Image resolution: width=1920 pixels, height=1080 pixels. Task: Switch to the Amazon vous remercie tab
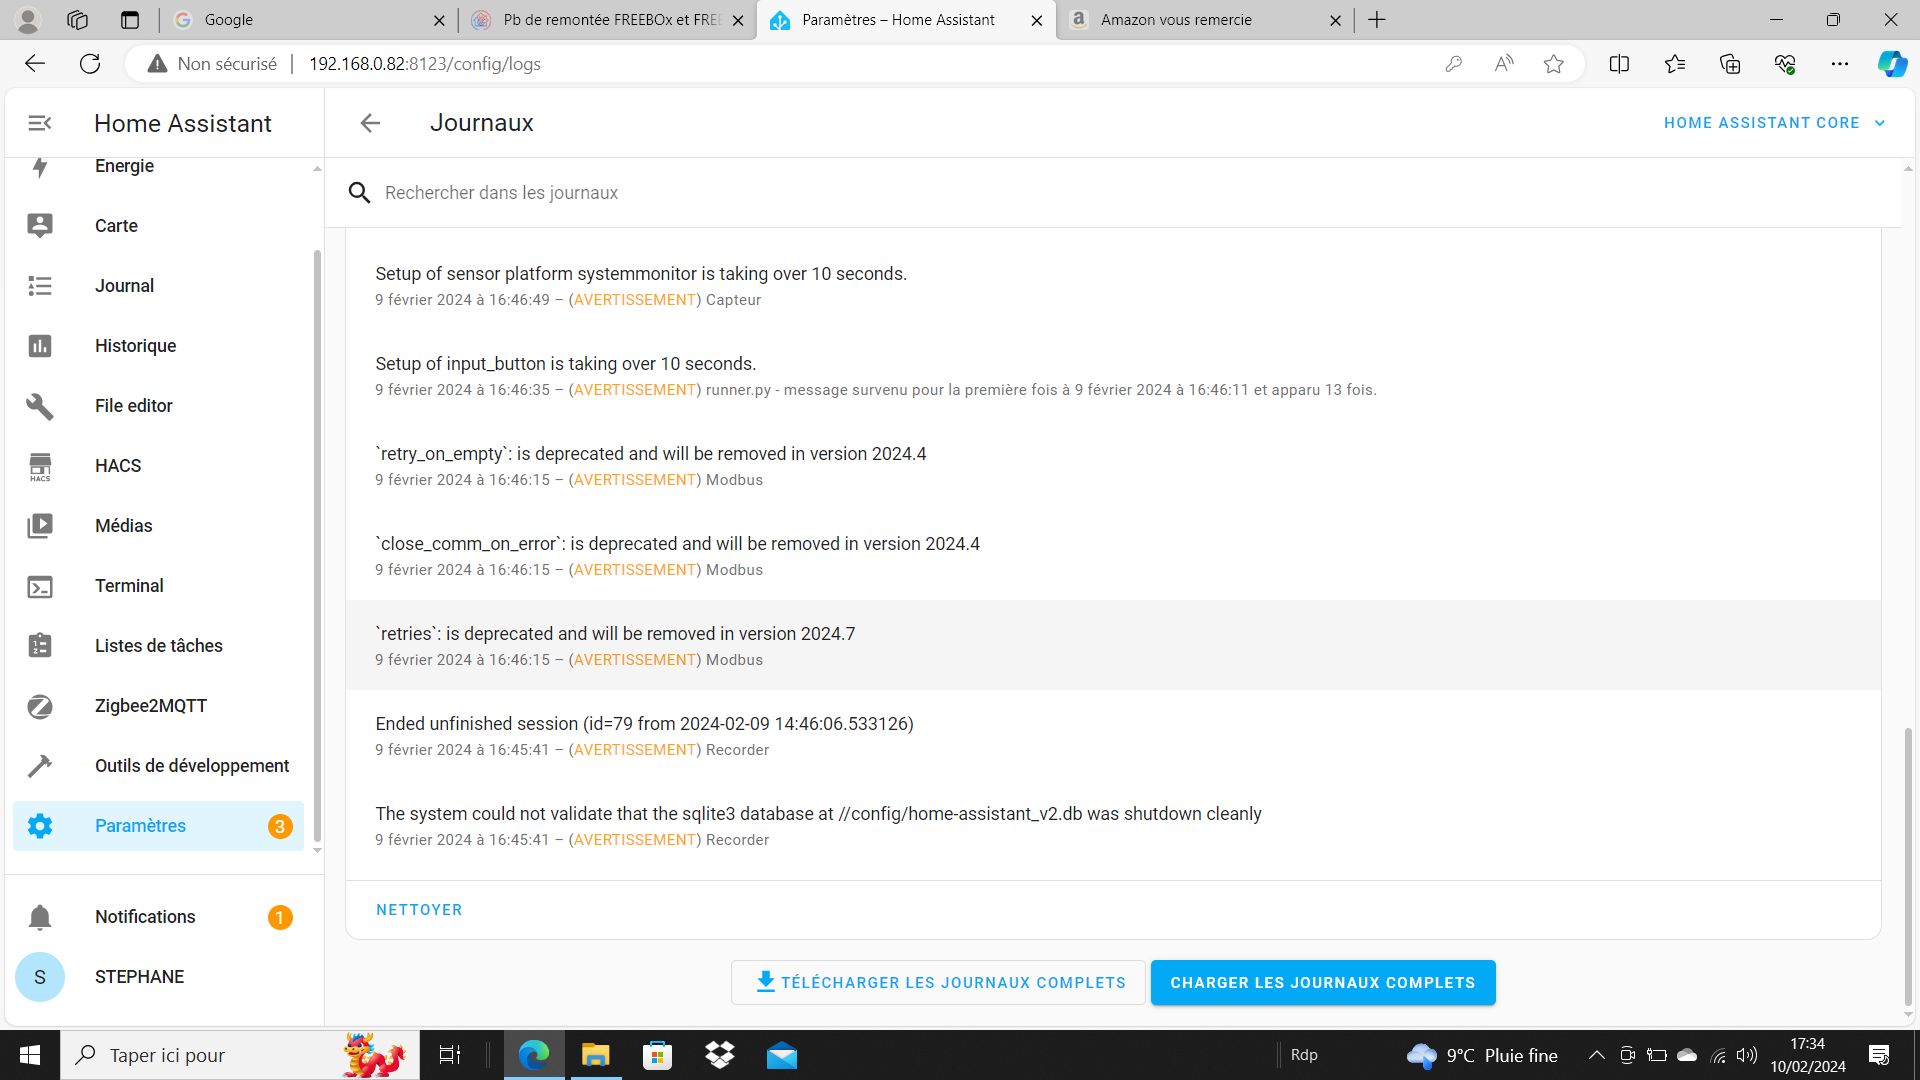tap(1176, 20)
